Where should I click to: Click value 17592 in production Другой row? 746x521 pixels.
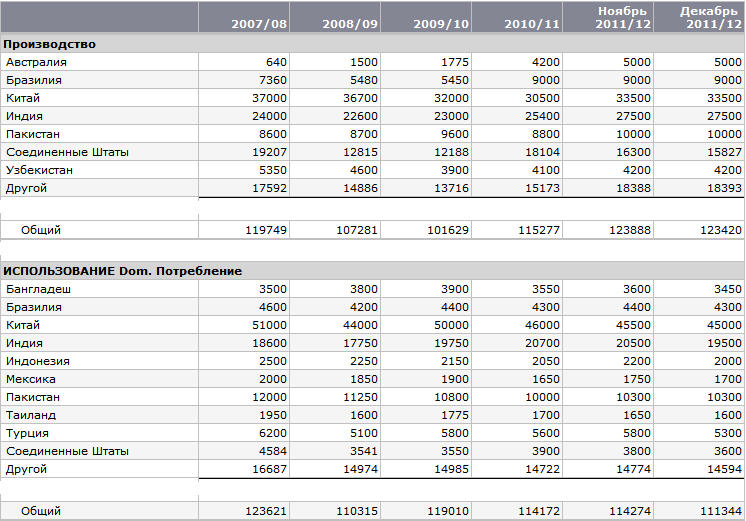click(x=270, y=188)
